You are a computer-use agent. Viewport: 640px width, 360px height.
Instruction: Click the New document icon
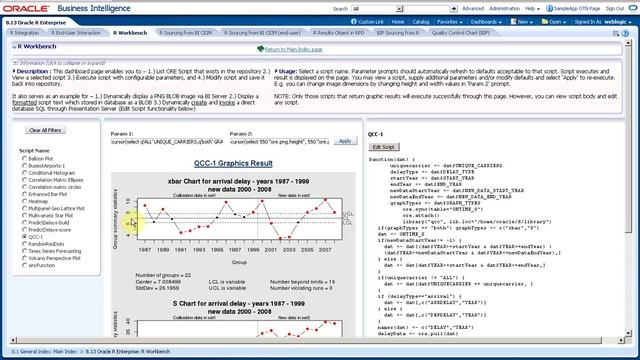tap(513, 22)
